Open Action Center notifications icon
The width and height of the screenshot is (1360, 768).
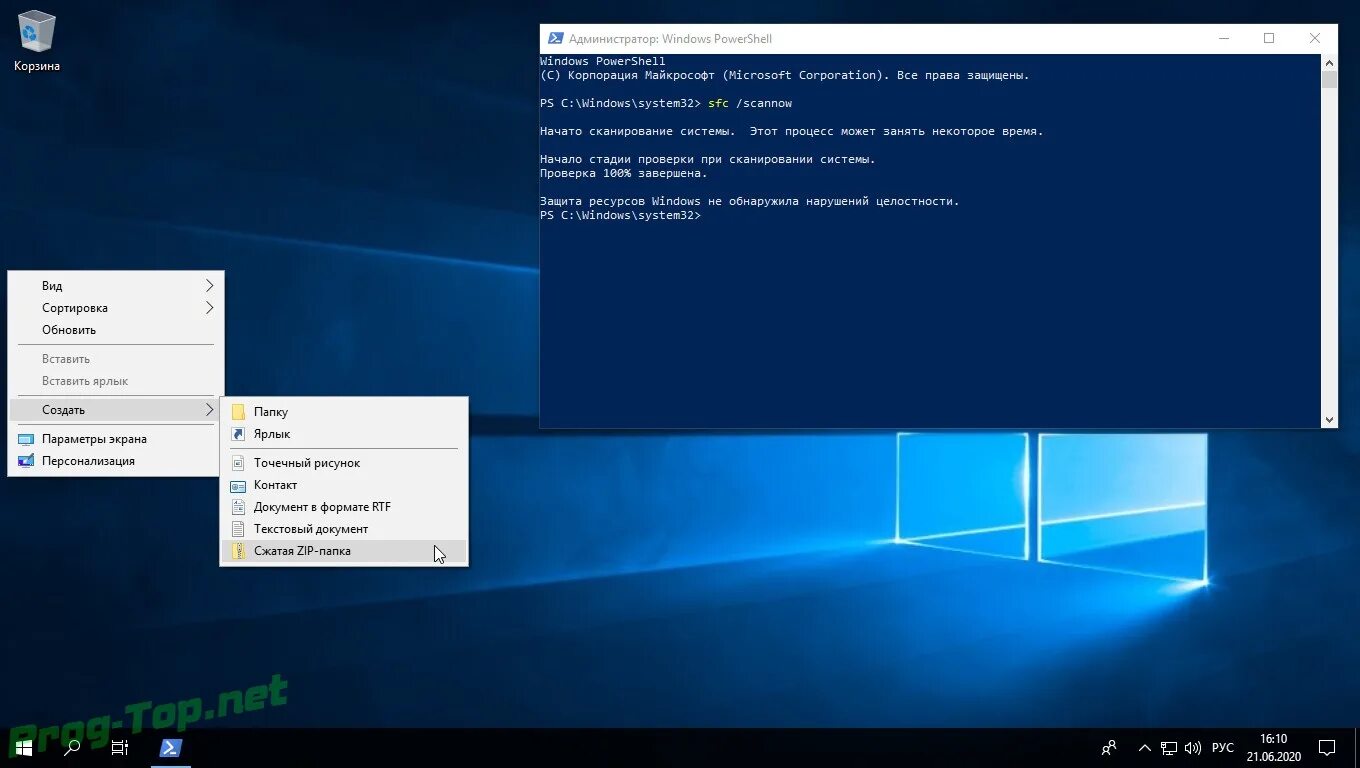pos(1327,747)
